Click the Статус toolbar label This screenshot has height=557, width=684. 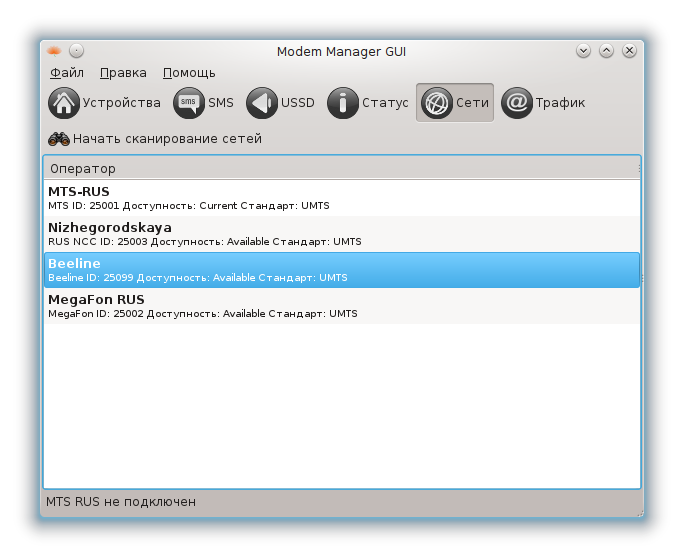coord(385,103)
